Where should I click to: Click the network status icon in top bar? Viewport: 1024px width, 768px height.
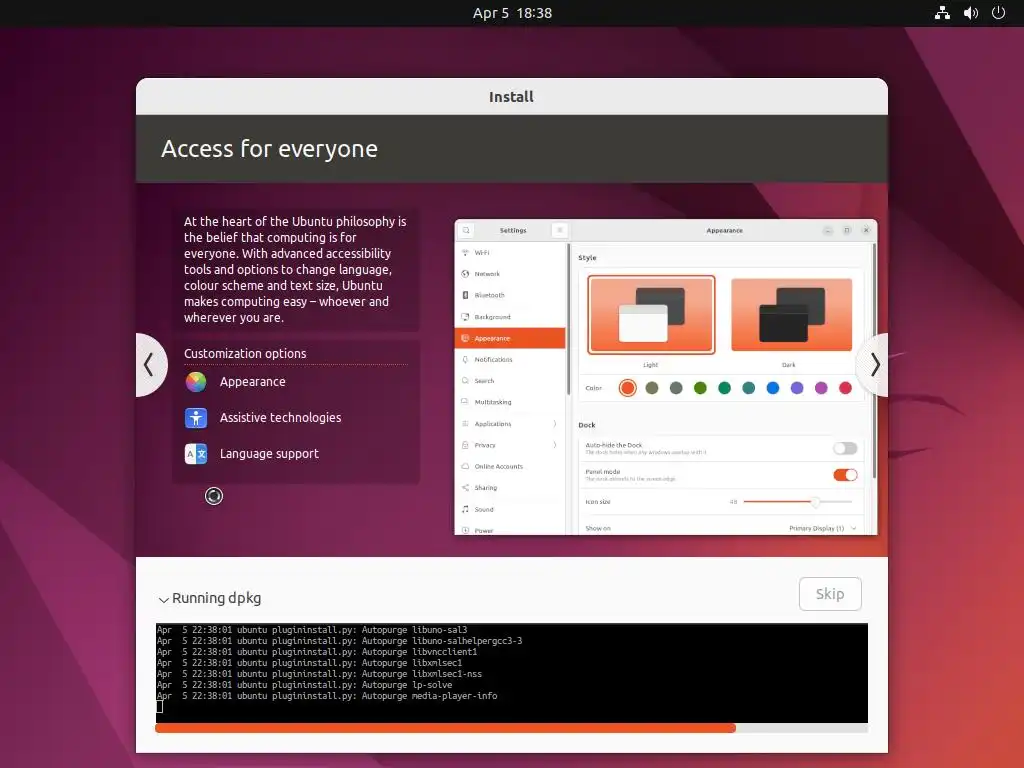click(942, 13)
